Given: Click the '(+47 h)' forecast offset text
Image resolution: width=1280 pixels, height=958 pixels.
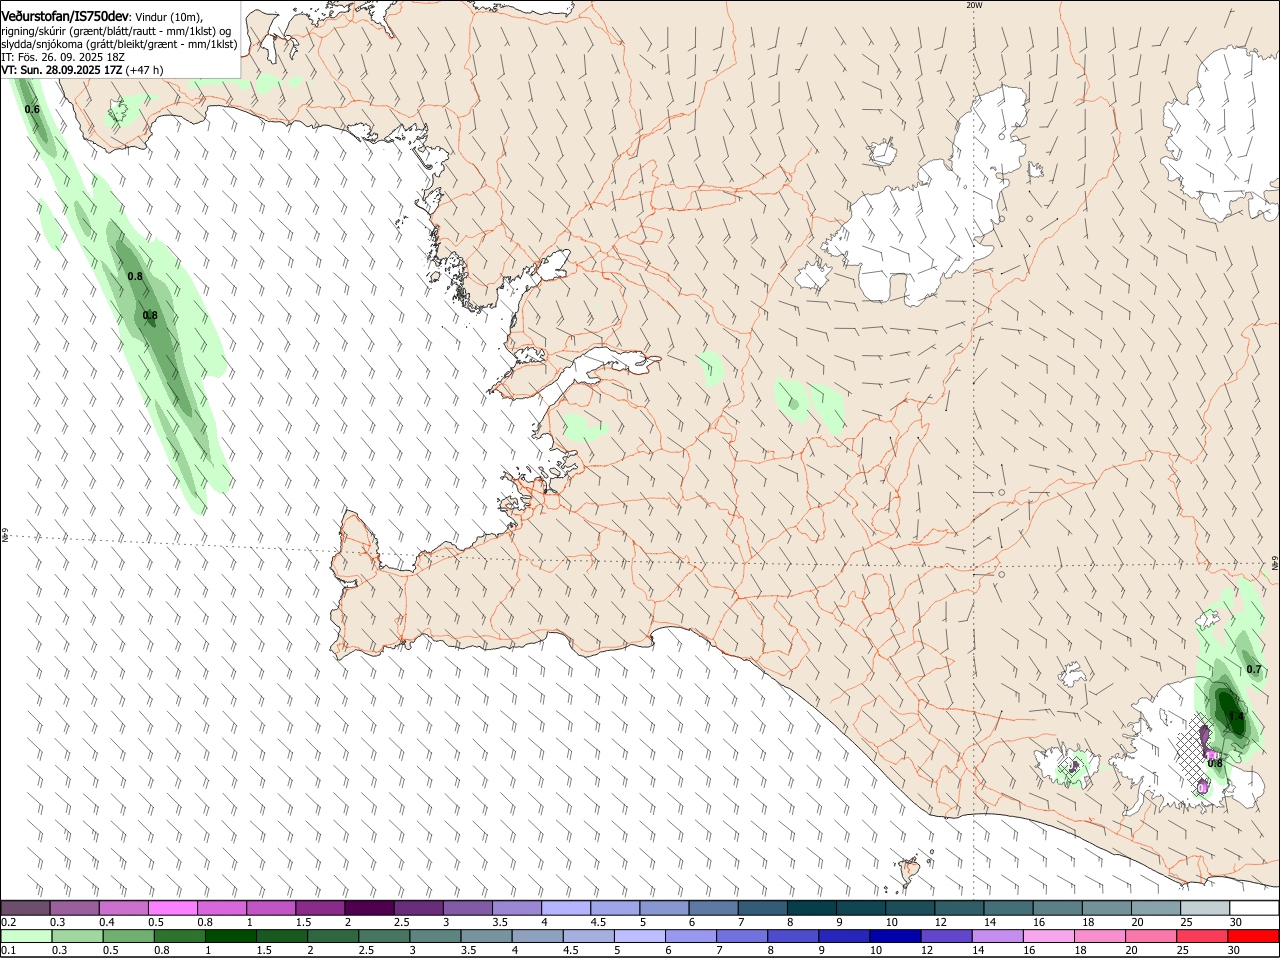Looking at the screenshot, I should [145, 70].
